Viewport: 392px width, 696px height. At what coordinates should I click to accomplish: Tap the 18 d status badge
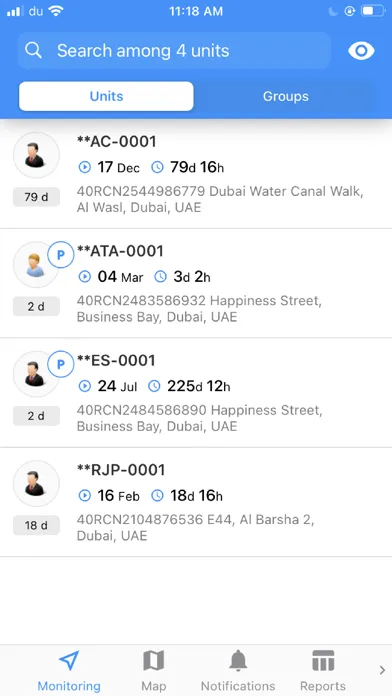pyautogui.click(x=36, y=526)
